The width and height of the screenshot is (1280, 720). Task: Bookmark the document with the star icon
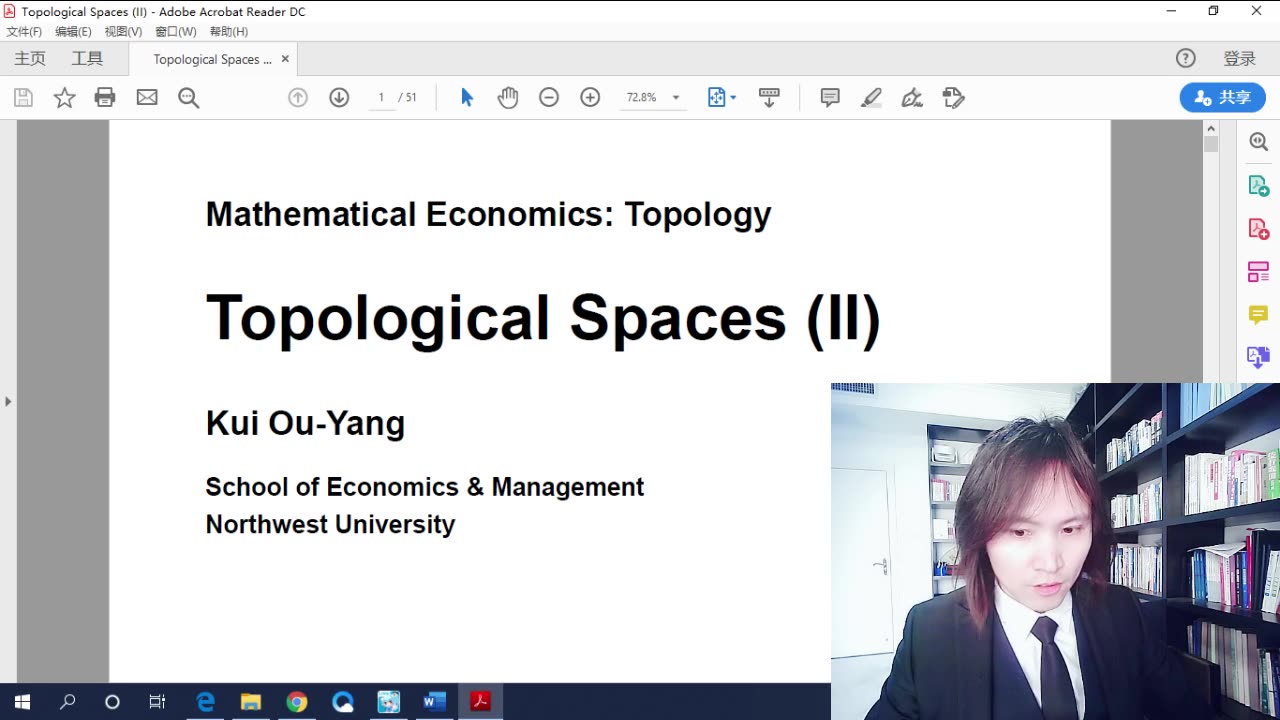coord(64,97)
